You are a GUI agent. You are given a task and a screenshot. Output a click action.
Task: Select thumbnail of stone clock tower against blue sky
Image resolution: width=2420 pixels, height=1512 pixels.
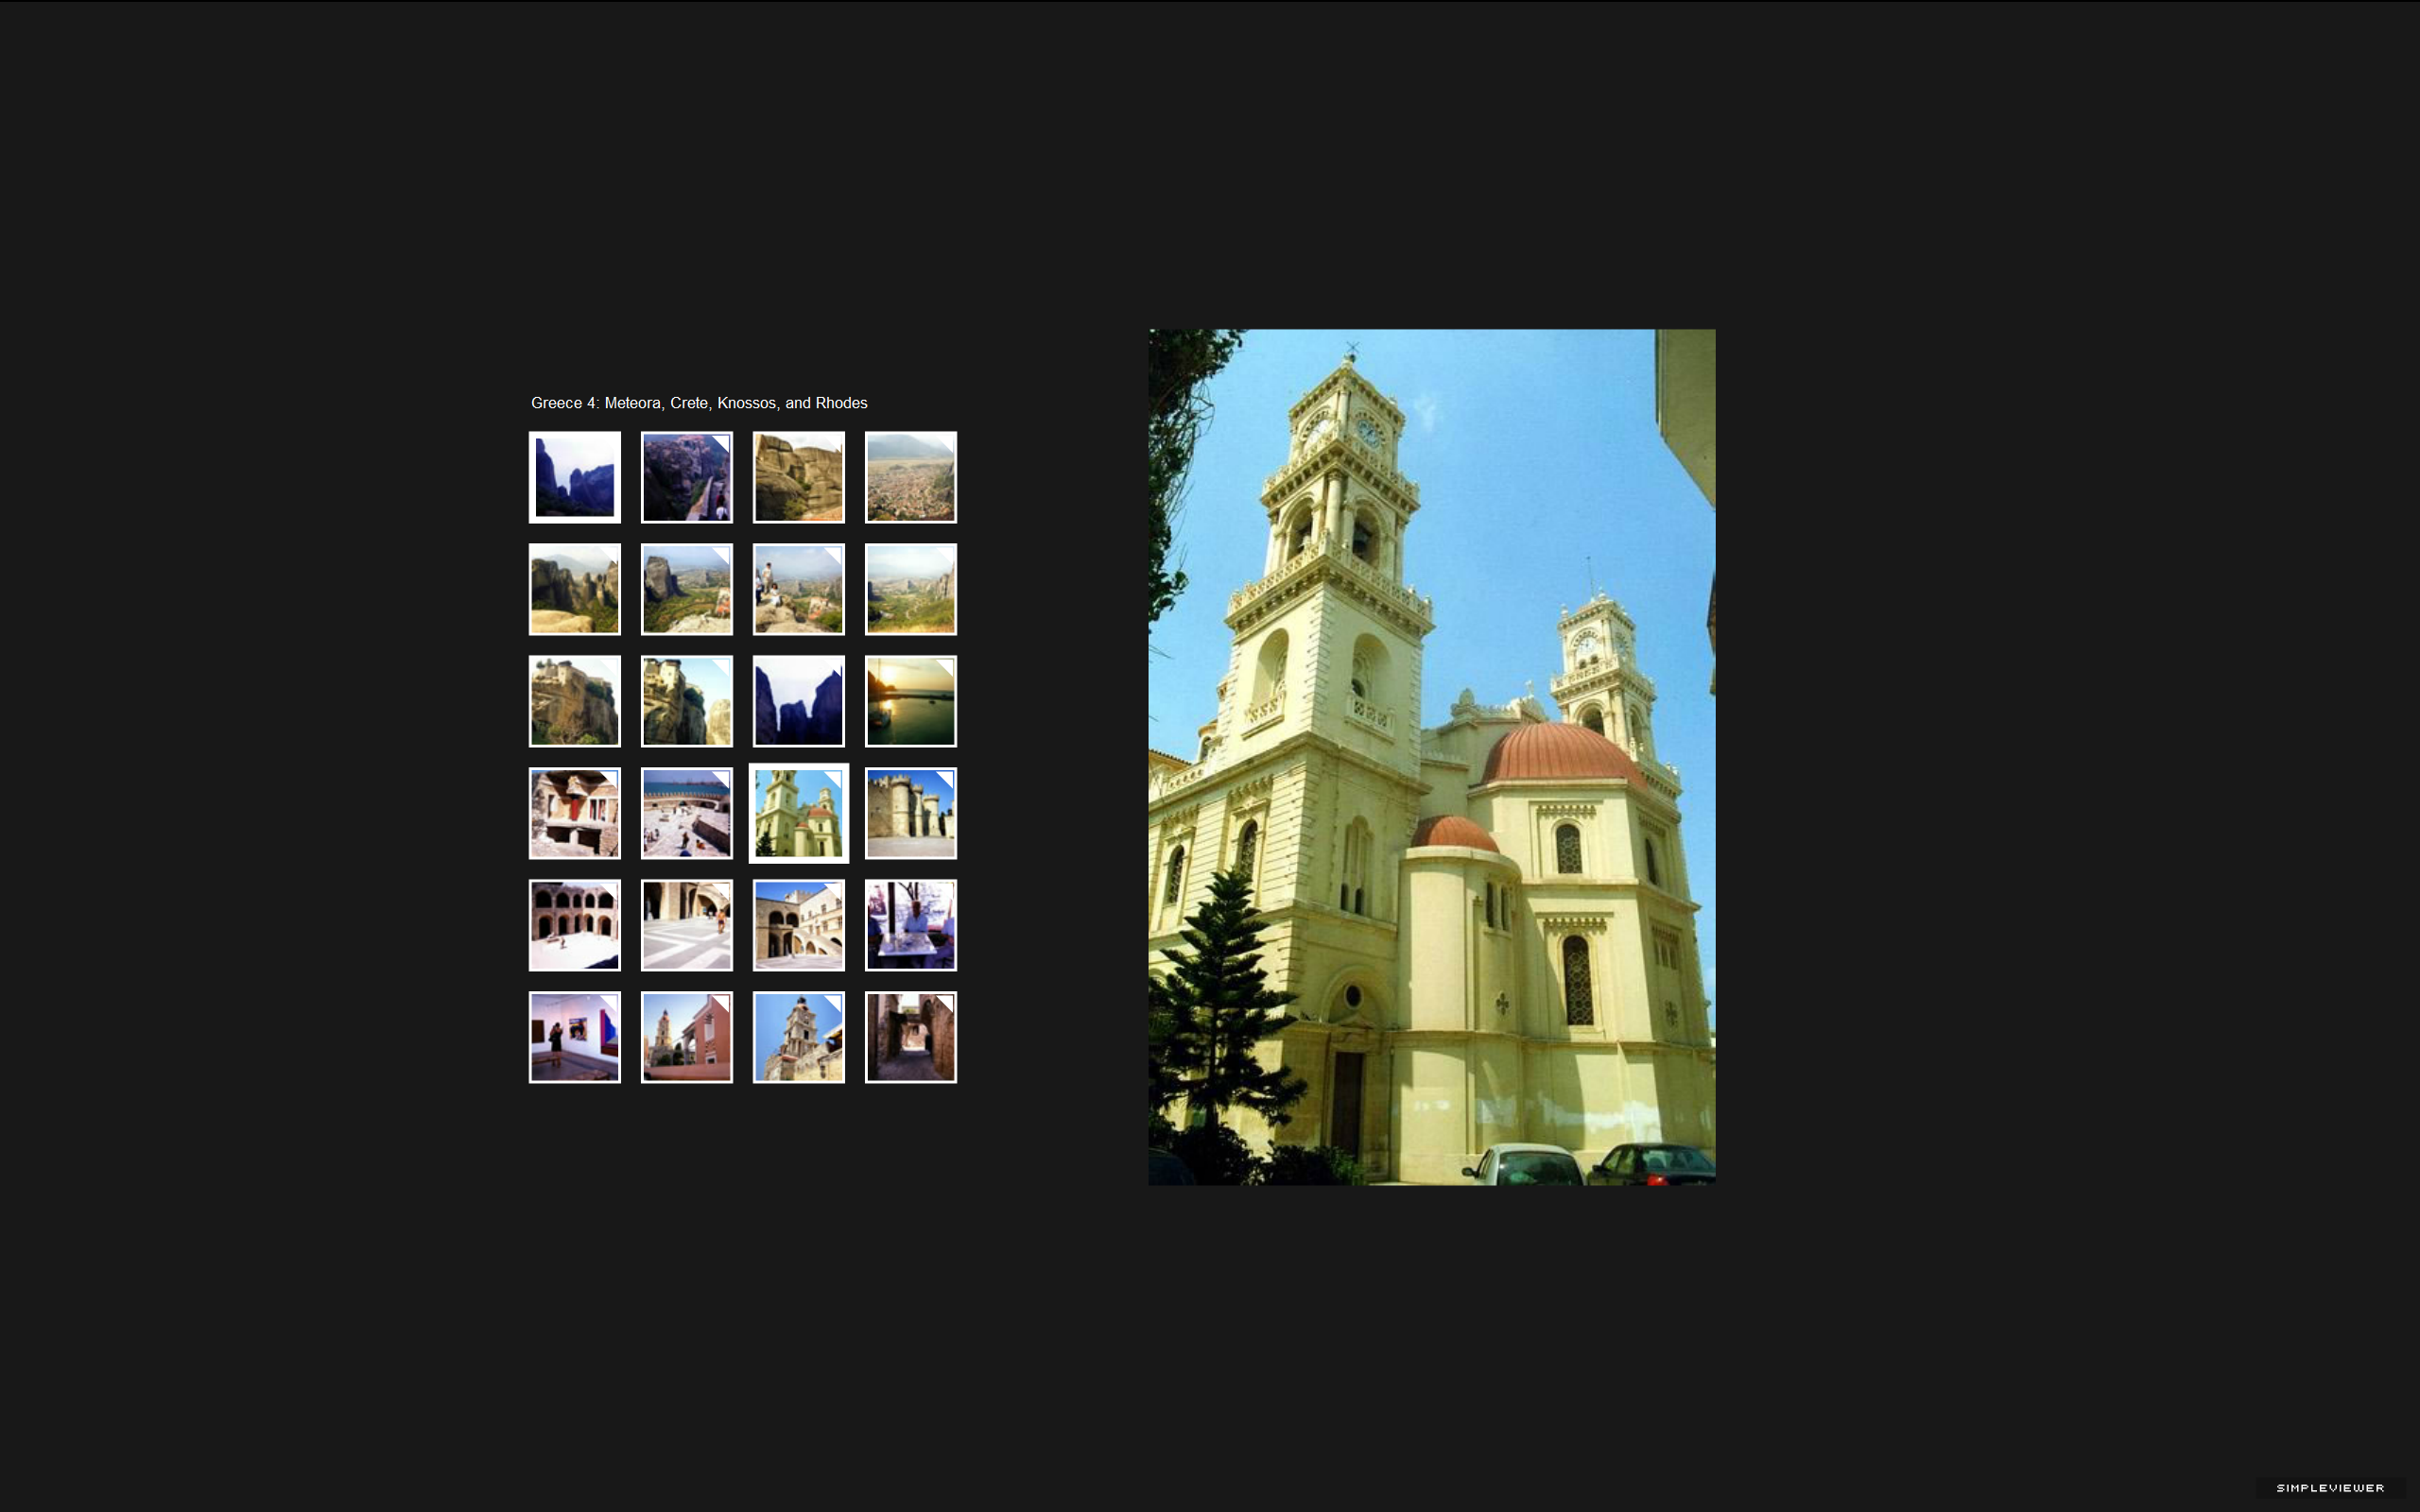pos(799,1037)
